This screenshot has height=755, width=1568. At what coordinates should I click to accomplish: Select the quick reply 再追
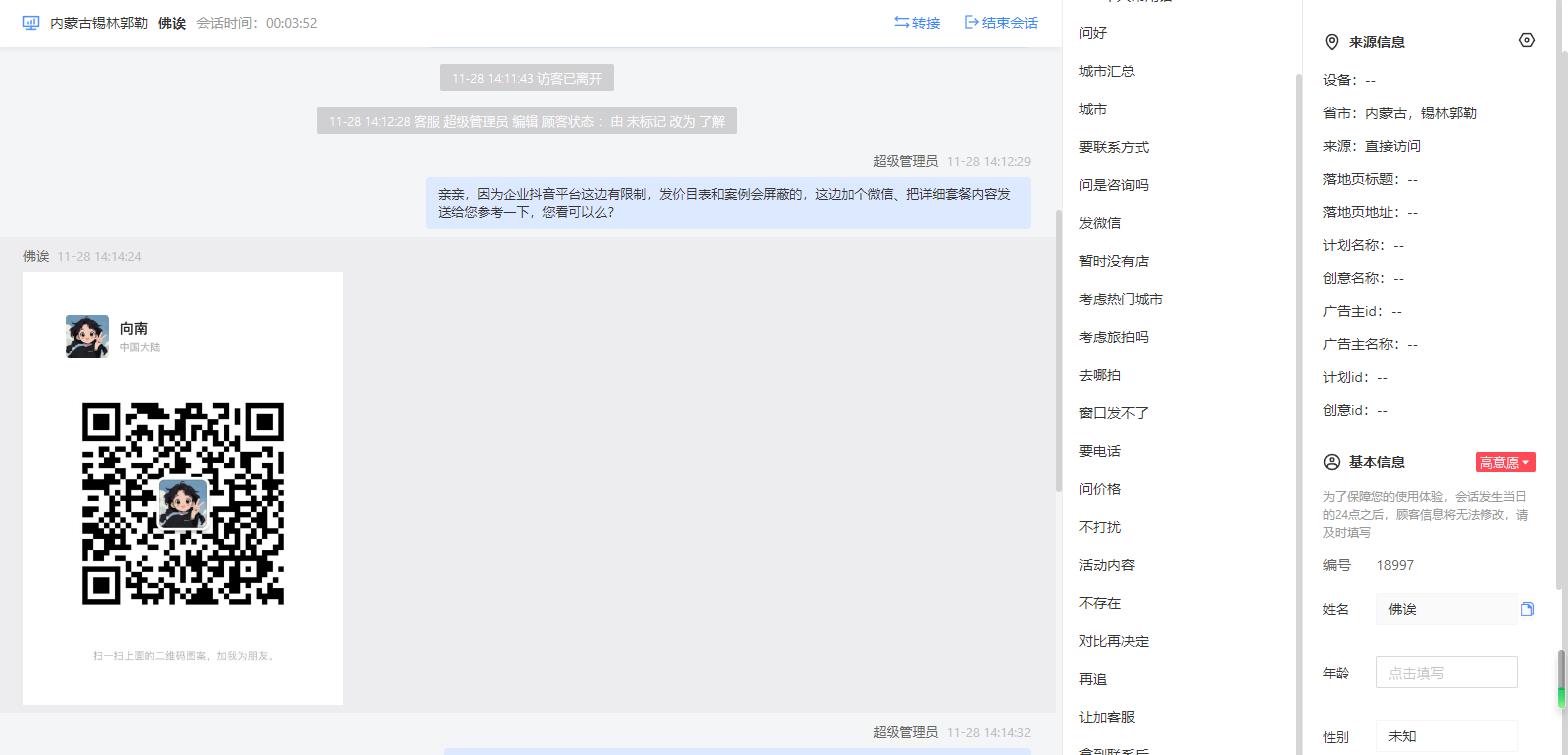(x=1093, y=679)
